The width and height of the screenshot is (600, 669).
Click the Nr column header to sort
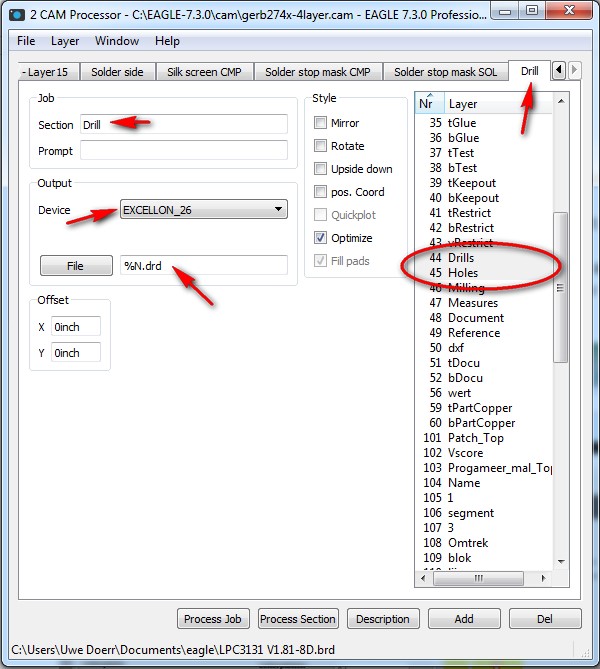[427, 104]
